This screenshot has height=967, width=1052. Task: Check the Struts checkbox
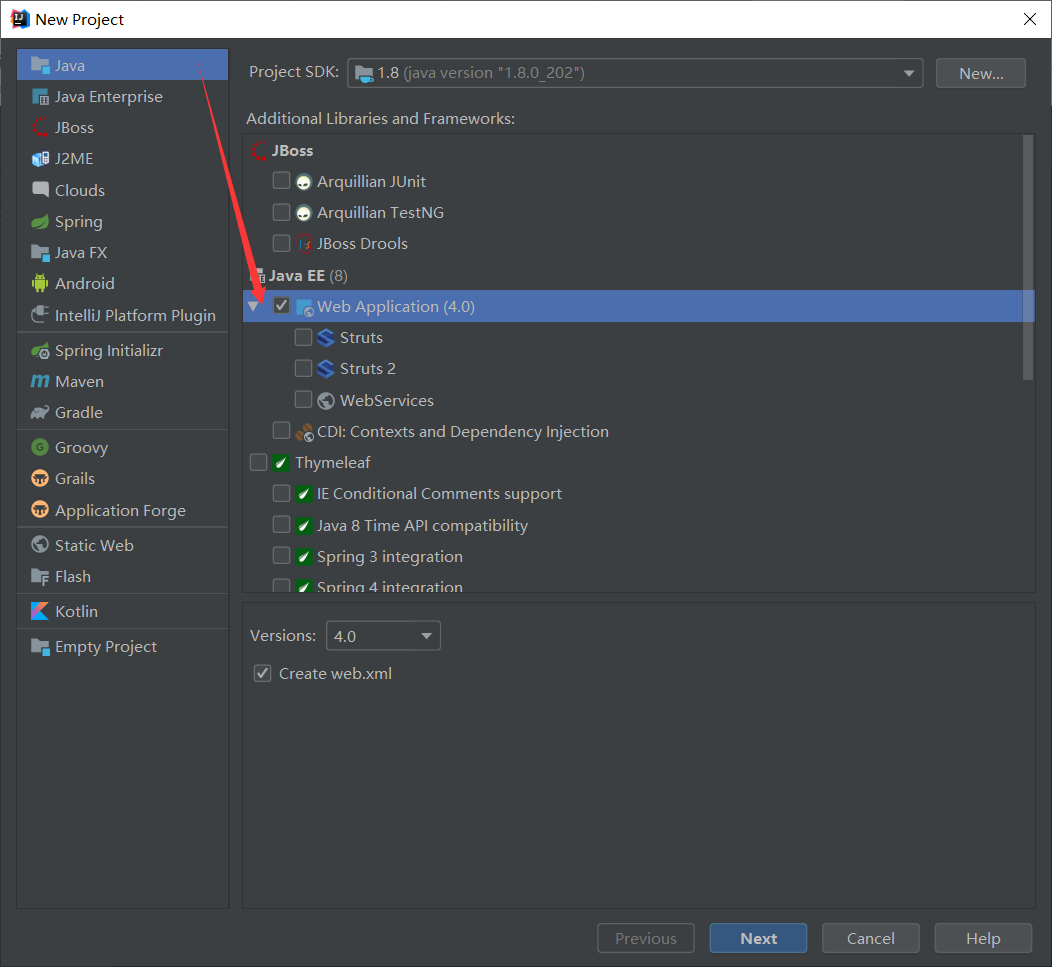pos(303,337)
